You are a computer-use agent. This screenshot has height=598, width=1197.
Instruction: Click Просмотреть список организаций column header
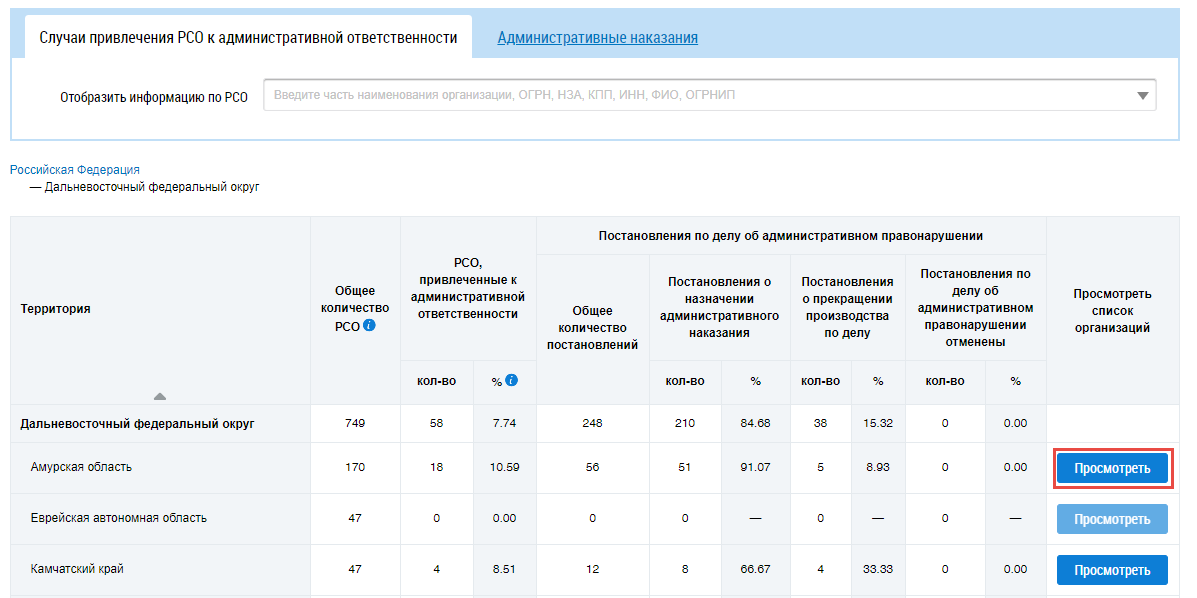(x=1112, y=310)
